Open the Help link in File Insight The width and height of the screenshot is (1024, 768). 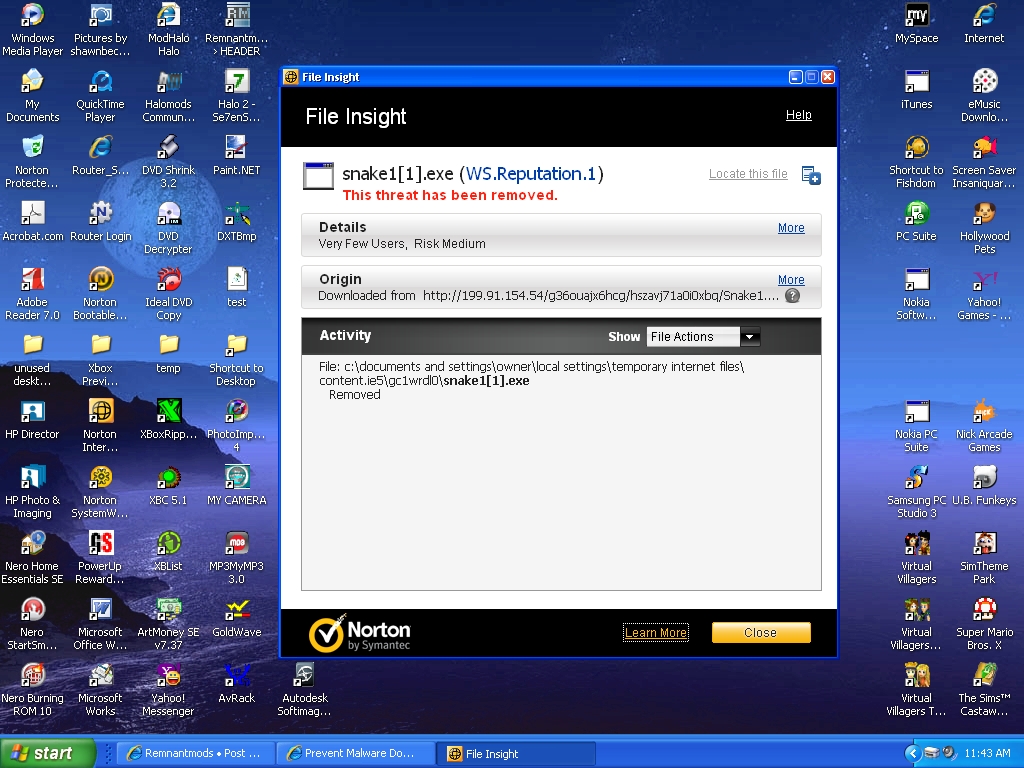coord(798,115)
